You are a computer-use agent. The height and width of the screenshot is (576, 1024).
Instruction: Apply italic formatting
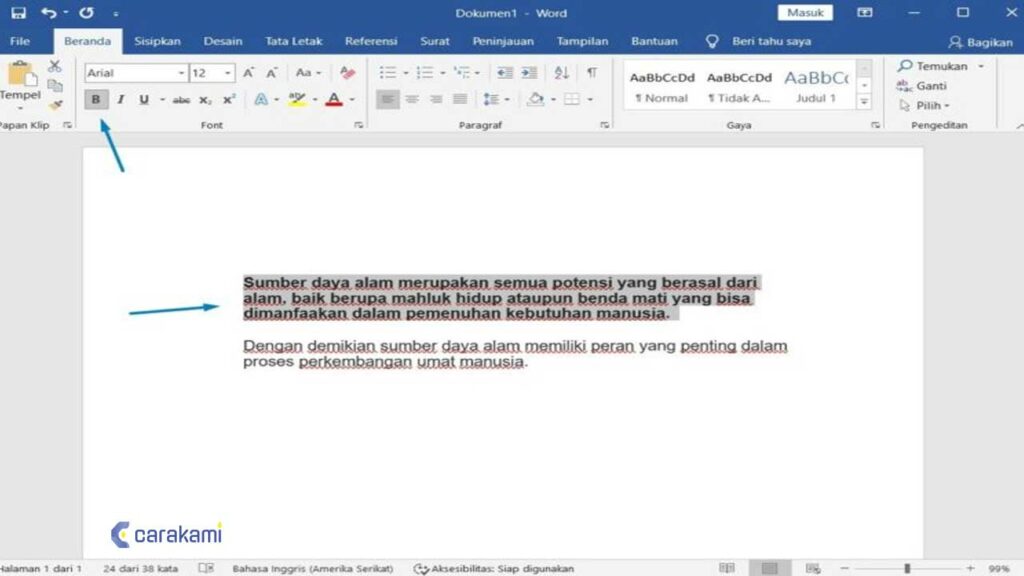(x=120, y=98)
